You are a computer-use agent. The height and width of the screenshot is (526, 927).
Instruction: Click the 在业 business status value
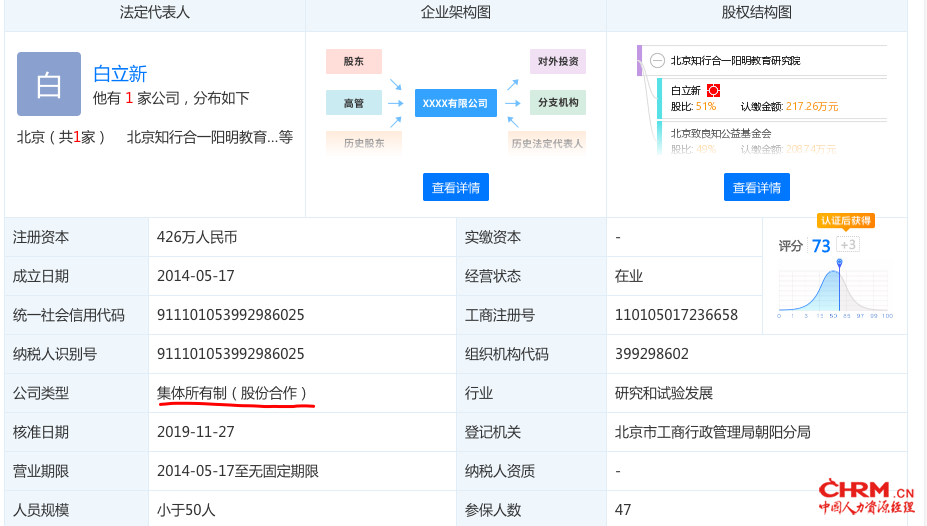[x=628, y=276]
